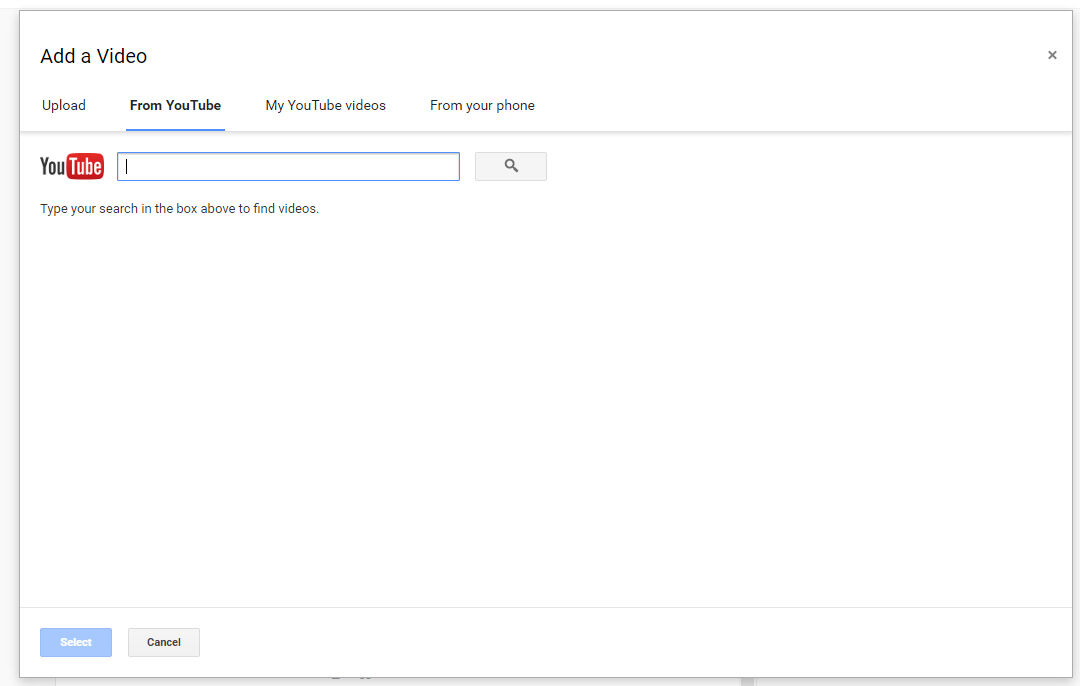1080x686 pixels.
Task: Cancel adding a video
Action: 164,642
